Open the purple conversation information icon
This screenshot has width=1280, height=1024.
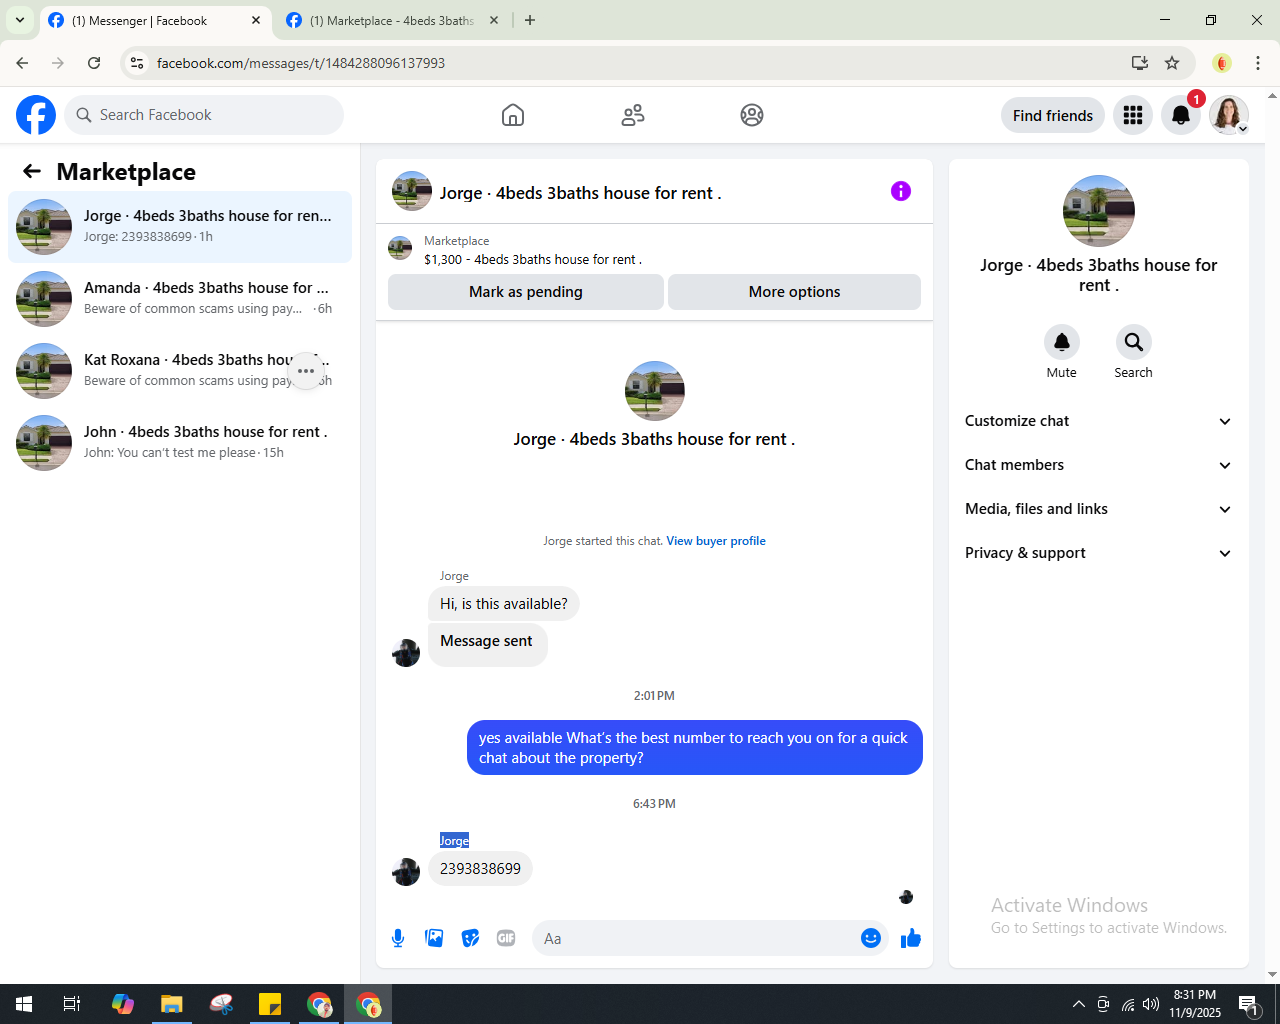[x=901, y=191]
